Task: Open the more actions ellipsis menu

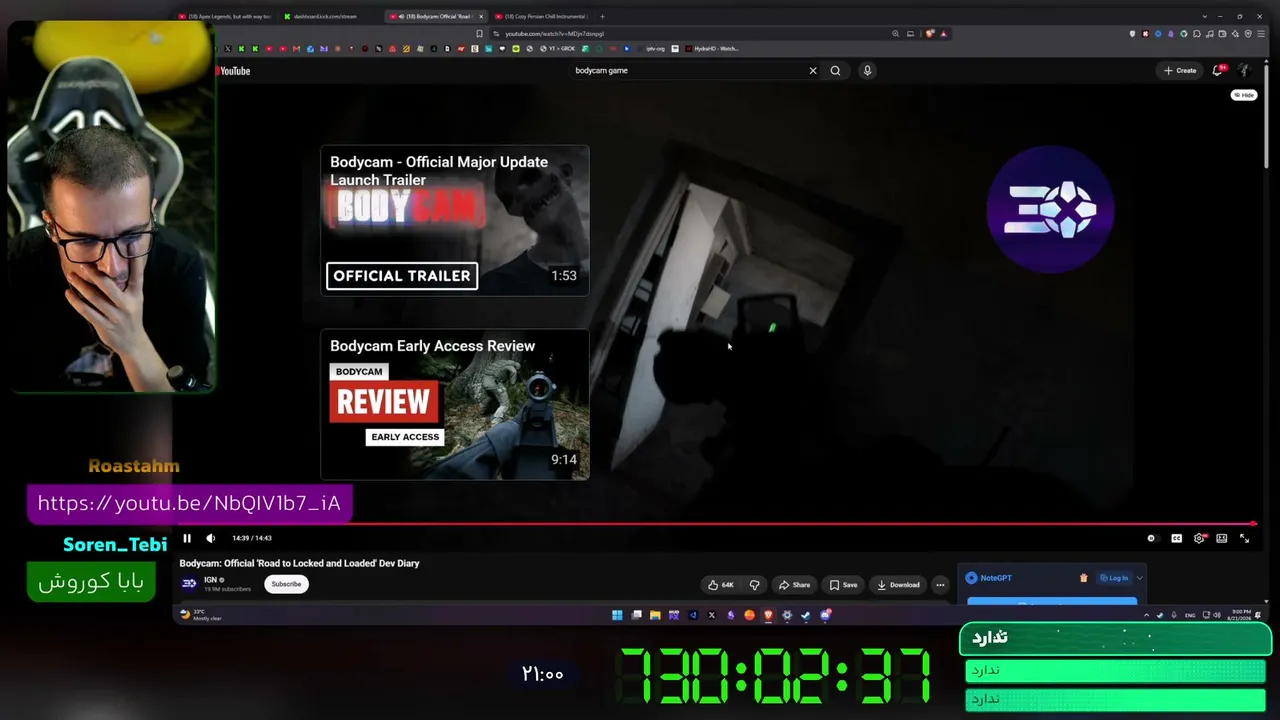Action: point(940,585)
